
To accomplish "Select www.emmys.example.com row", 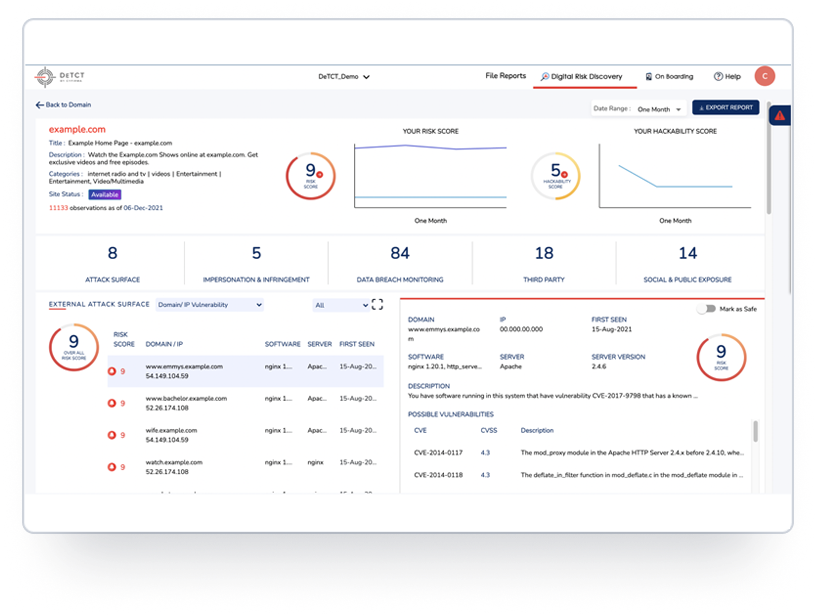I will (x=246, y=371).
